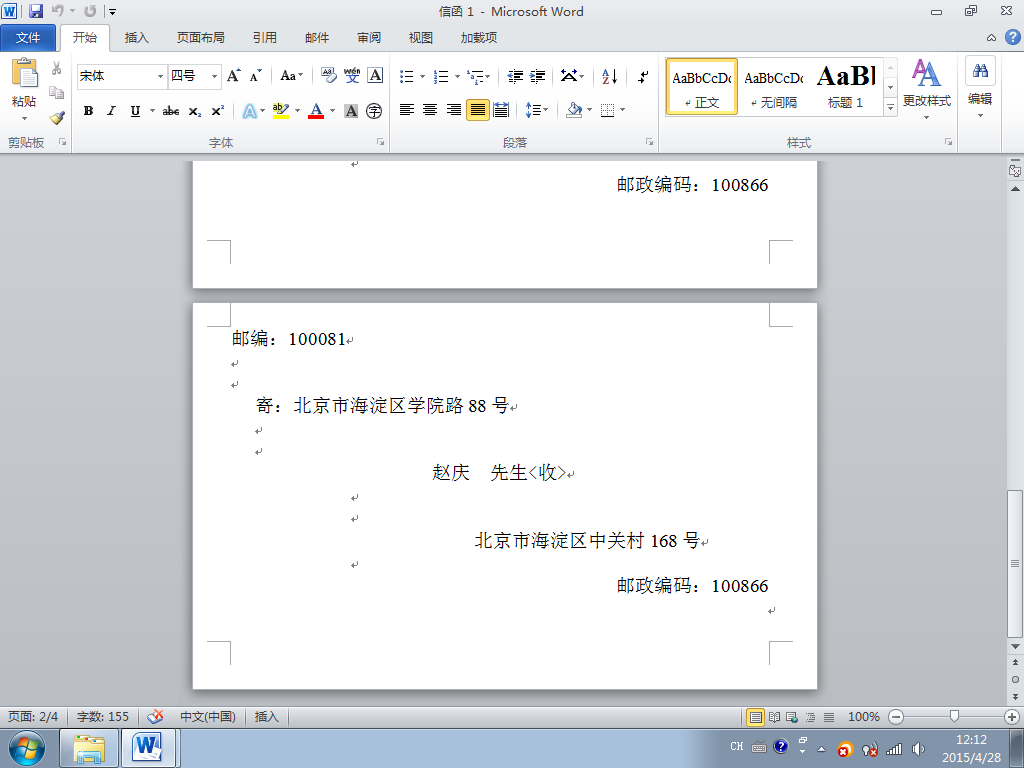Click the Cut scissors icon
The height and width of the screenshot is (768, 1024).
(57, 68)
